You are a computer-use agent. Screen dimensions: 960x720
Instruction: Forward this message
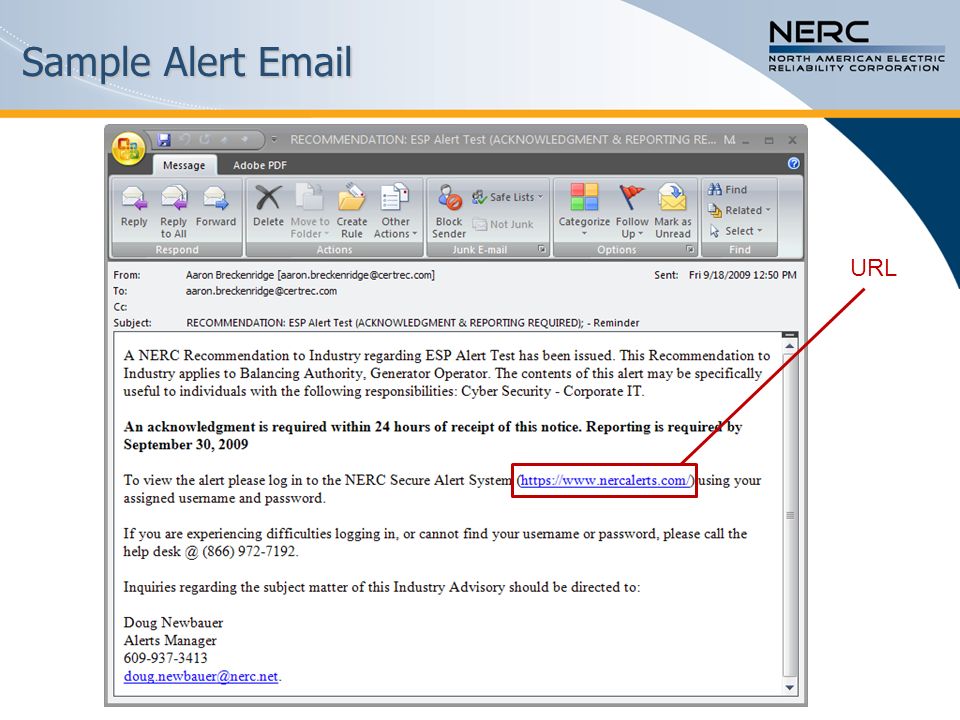click(216, 206)
